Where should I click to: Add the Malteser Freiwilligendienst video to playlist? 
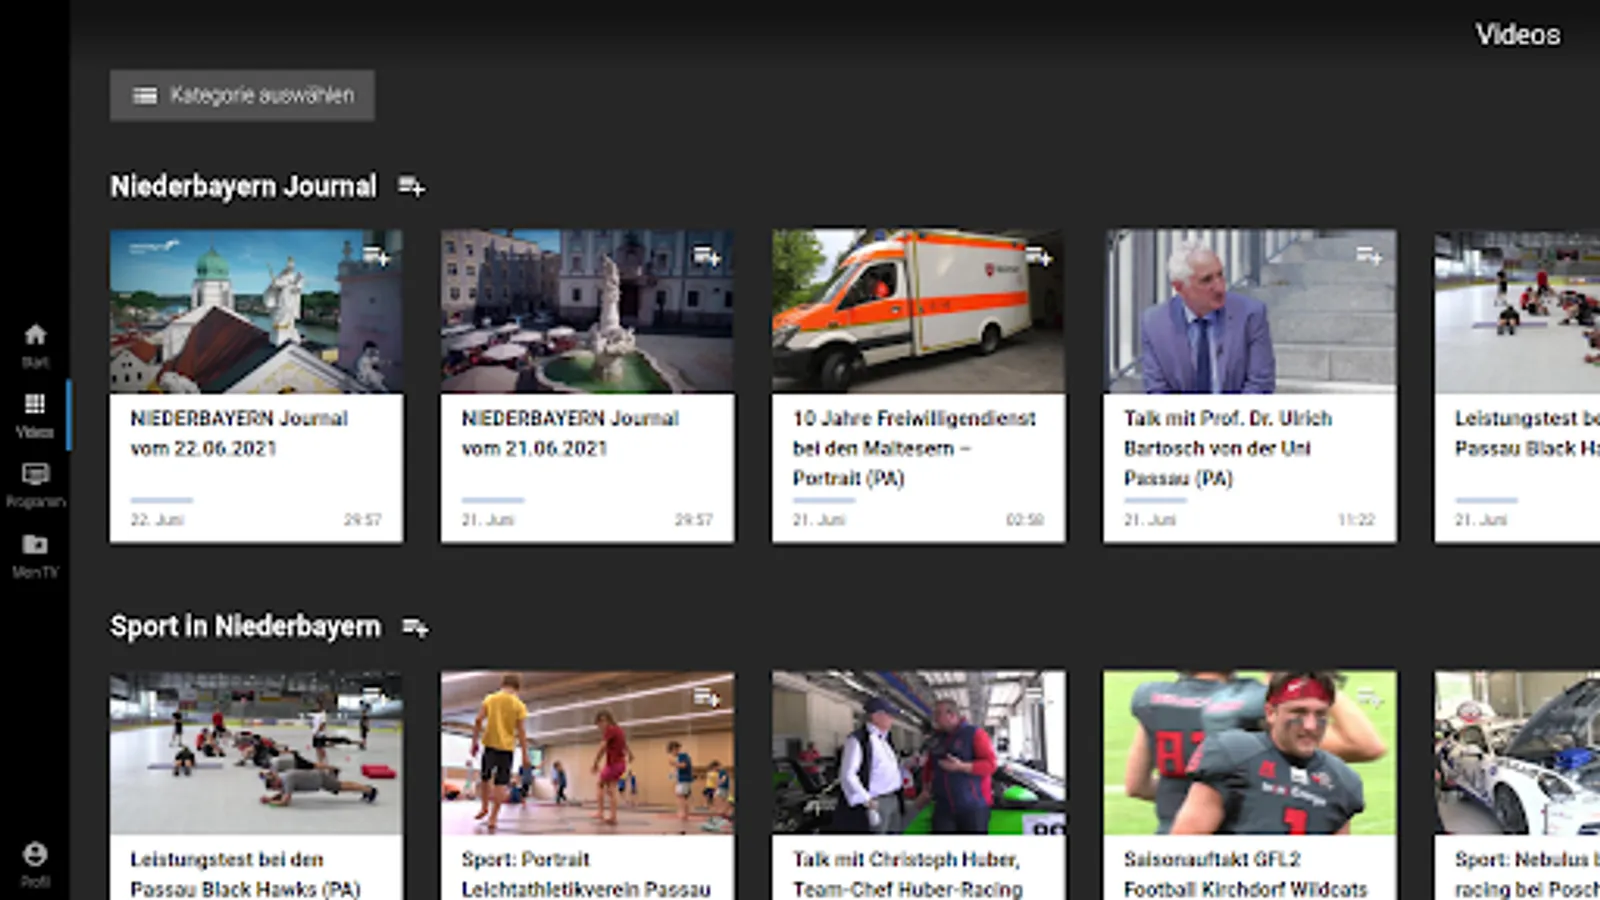(1038, 256)
